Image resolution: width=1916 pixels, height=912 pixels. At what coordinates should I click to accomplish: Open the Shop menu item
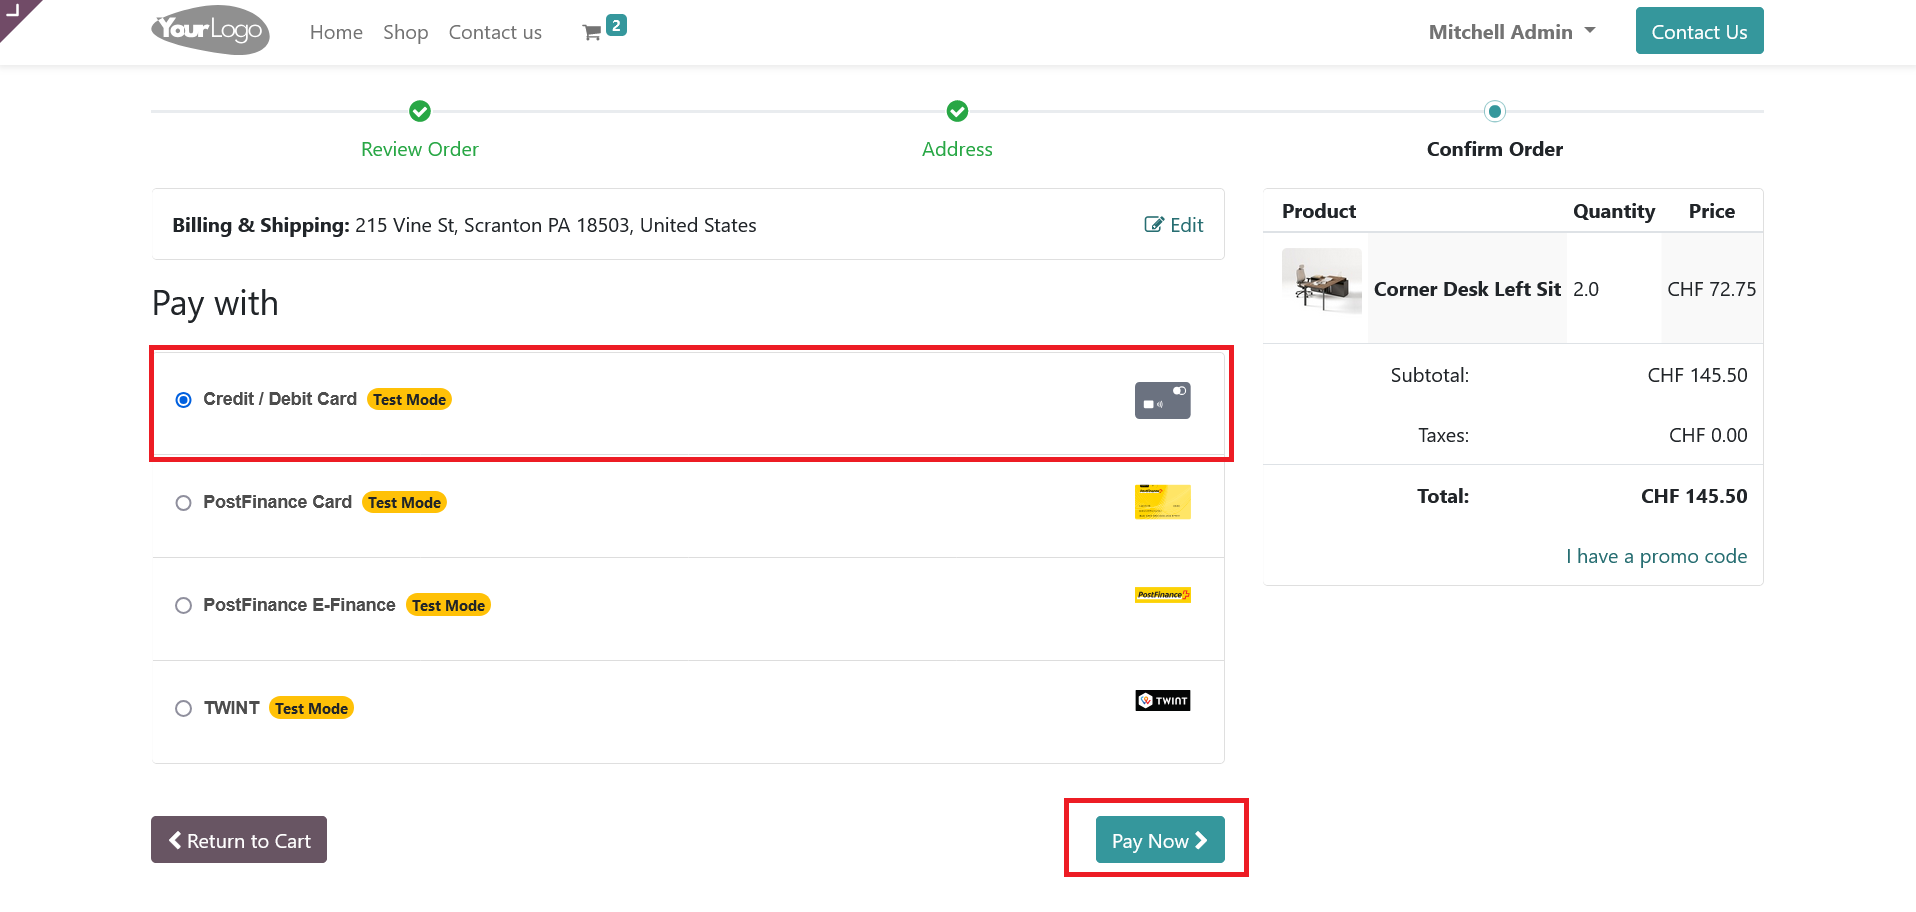pyautogui.click(x=405, y=32)
